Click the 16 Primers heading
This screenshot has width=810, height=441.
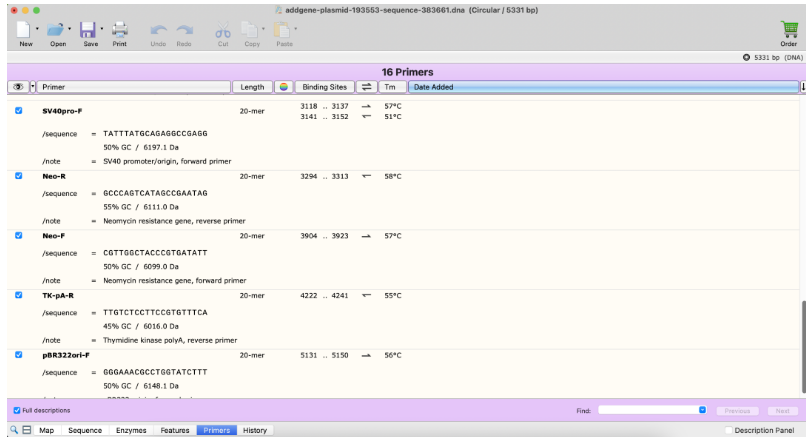407,72
